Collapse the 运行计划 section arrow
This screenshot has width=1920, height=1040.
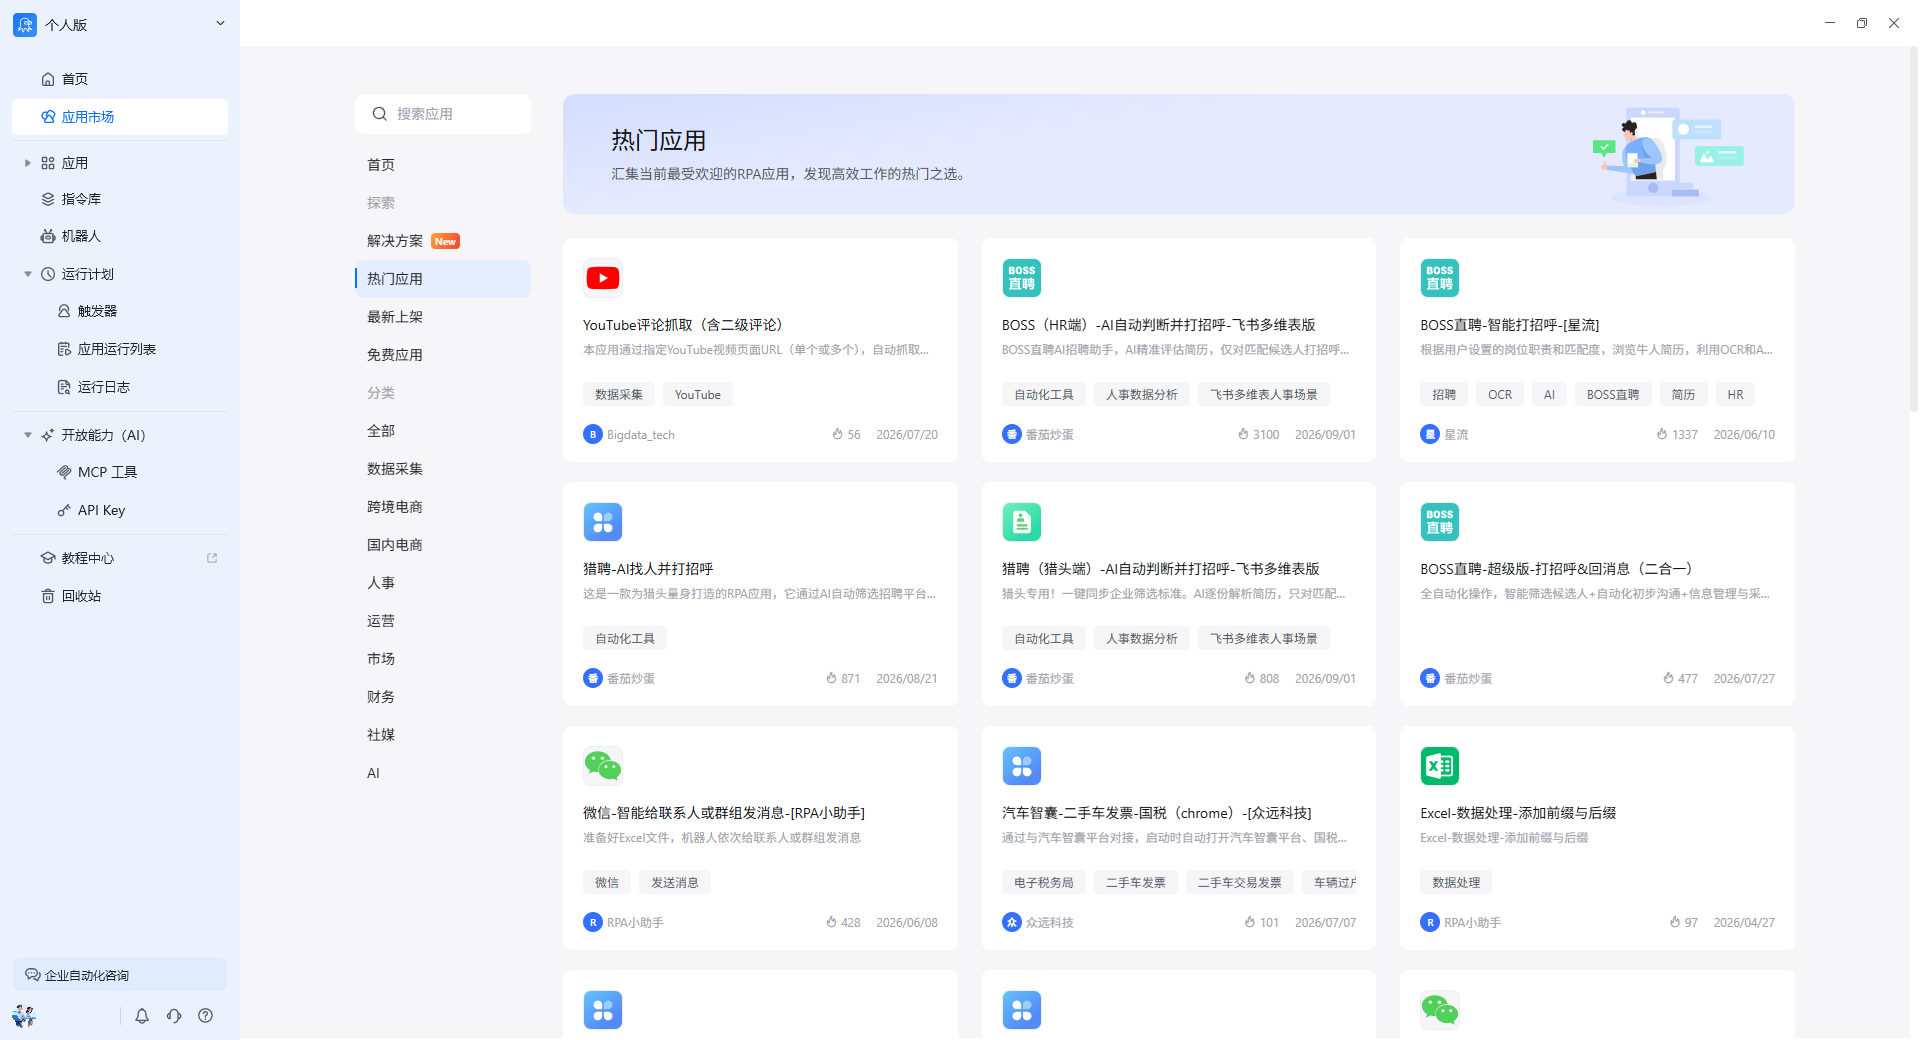tap(28, 274)
